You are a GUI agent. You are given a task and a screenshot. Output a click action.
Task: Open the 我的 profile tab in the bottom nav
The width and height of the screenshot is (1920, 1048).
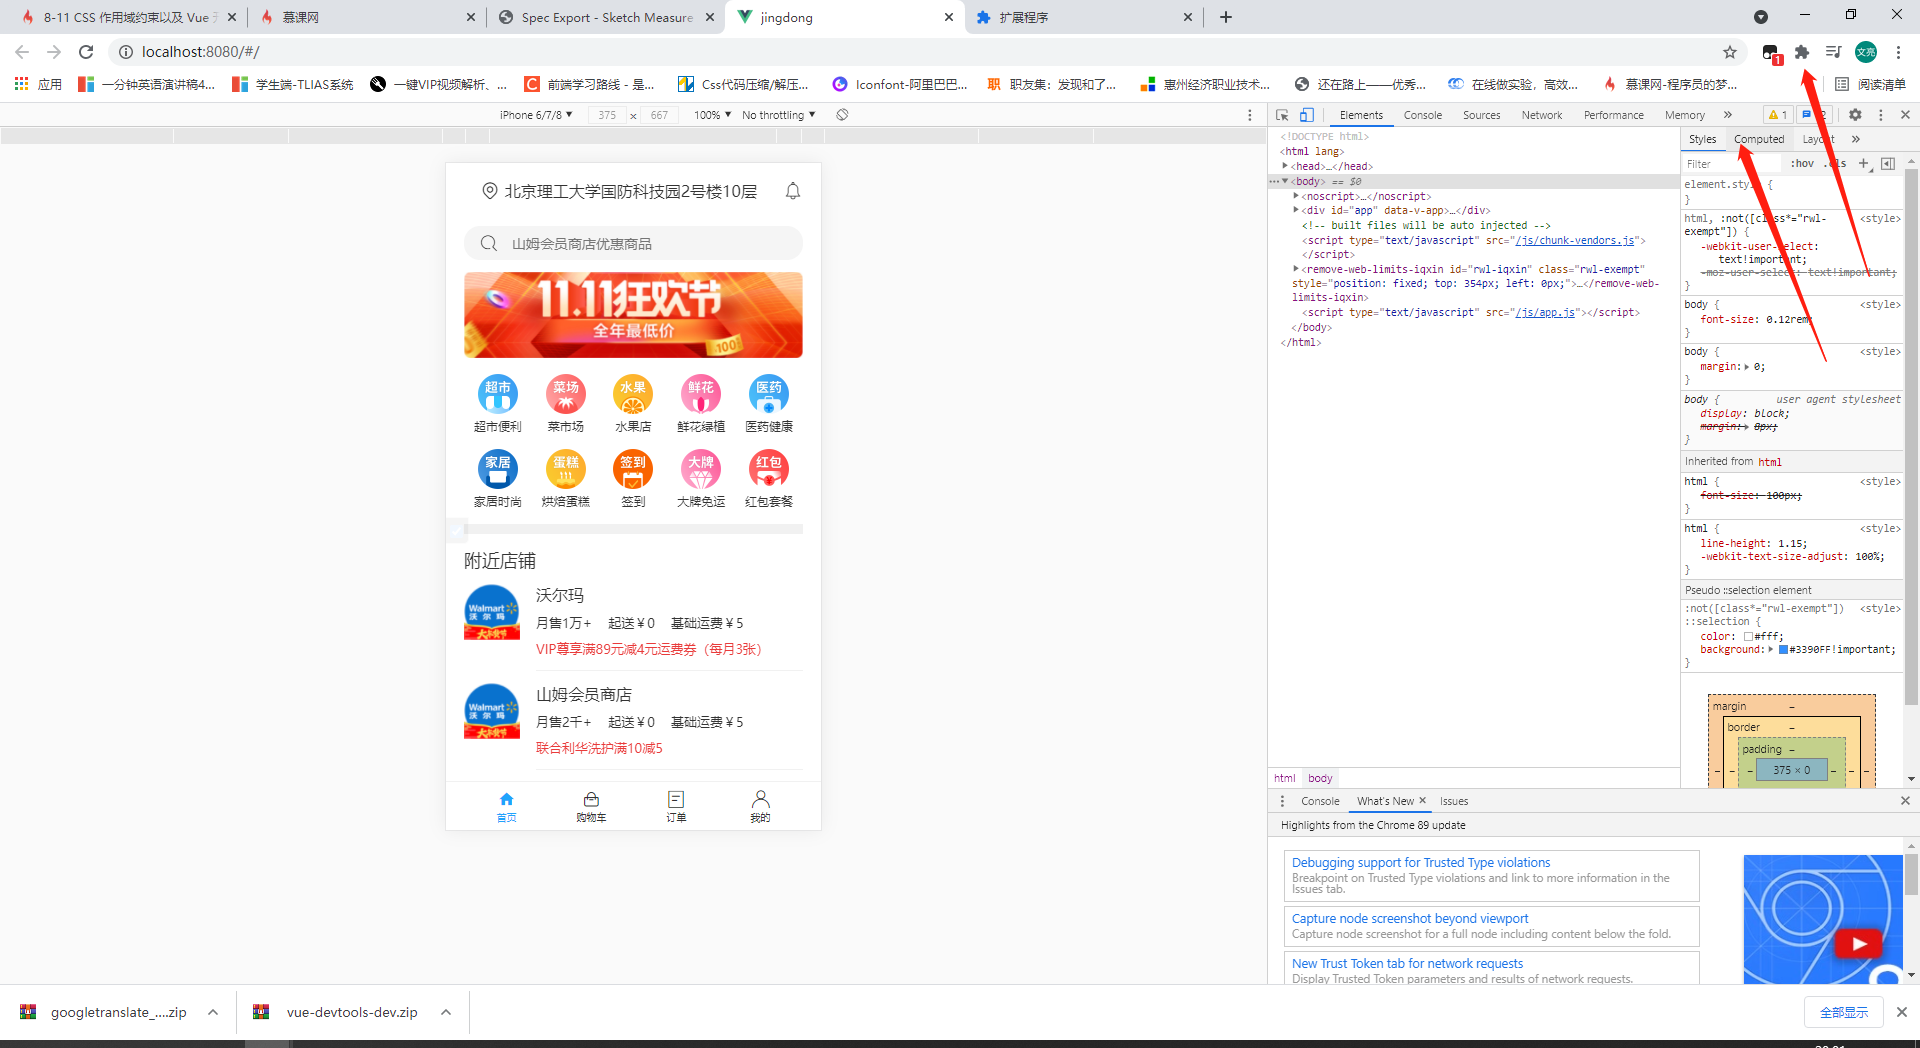[760, 806]
